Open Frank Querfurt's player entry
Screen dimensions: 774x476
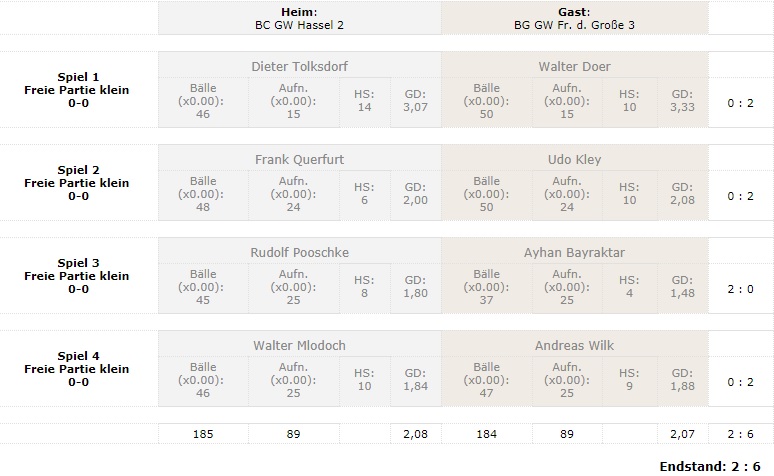tap(299, 159)
